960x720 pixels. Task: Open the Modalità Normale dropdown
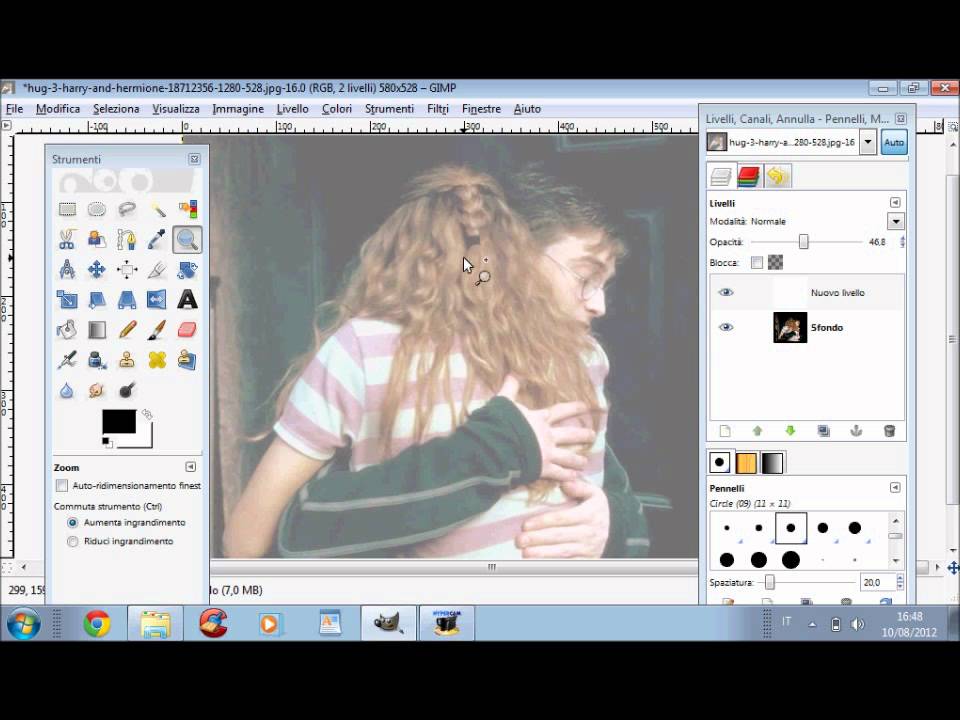896,222
